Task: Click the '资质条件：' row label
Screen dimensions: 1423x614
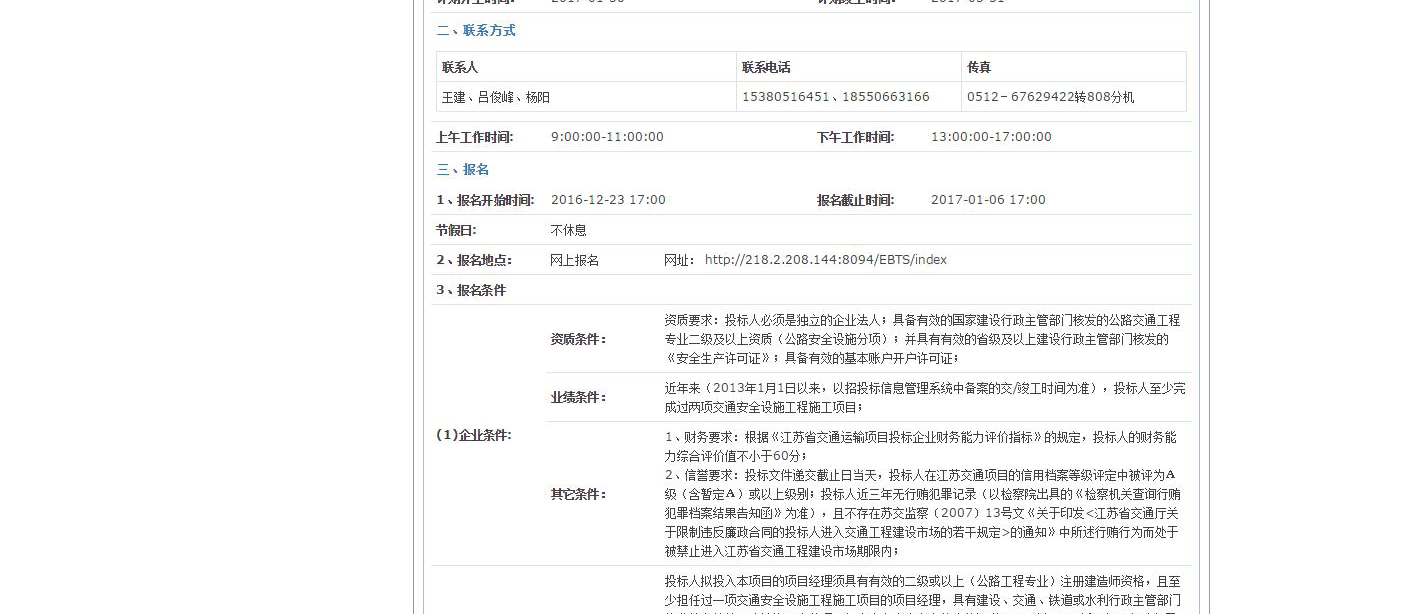Action: 578,339
